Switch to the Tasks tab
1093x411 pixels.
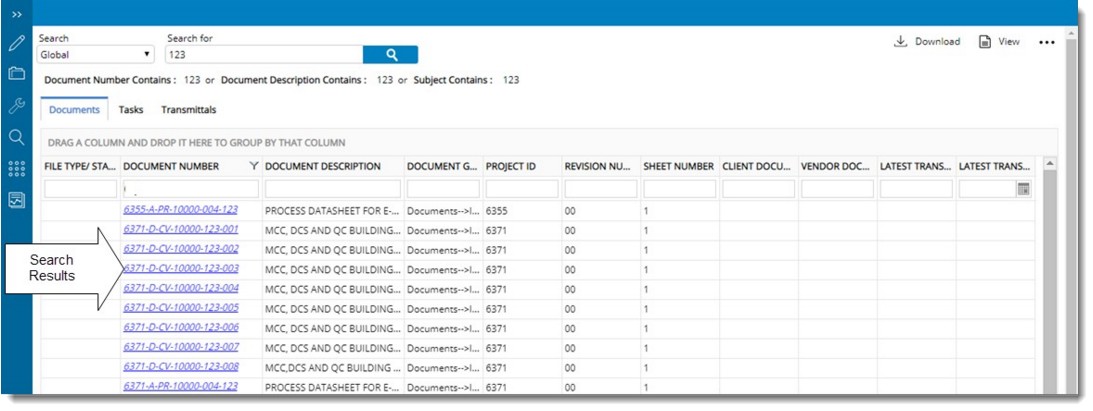131,110
